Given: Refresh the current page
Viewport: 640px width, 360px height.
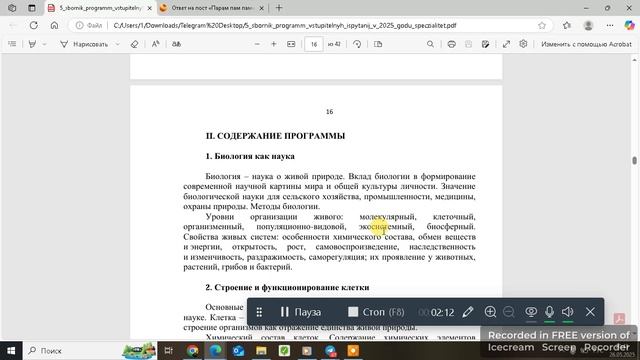Looking at the screenshot, I should [x=33, y=25].
